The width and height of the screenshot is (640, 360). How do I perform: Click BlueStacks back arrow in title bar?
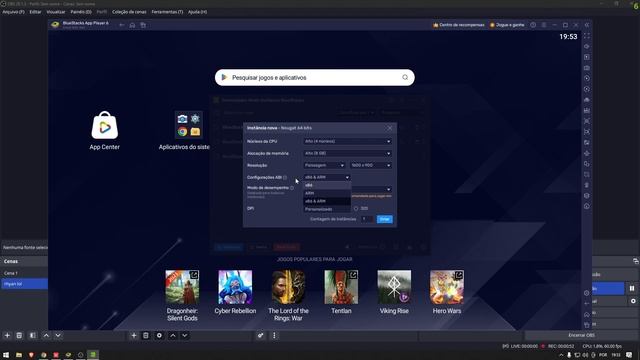coord(122,25)
